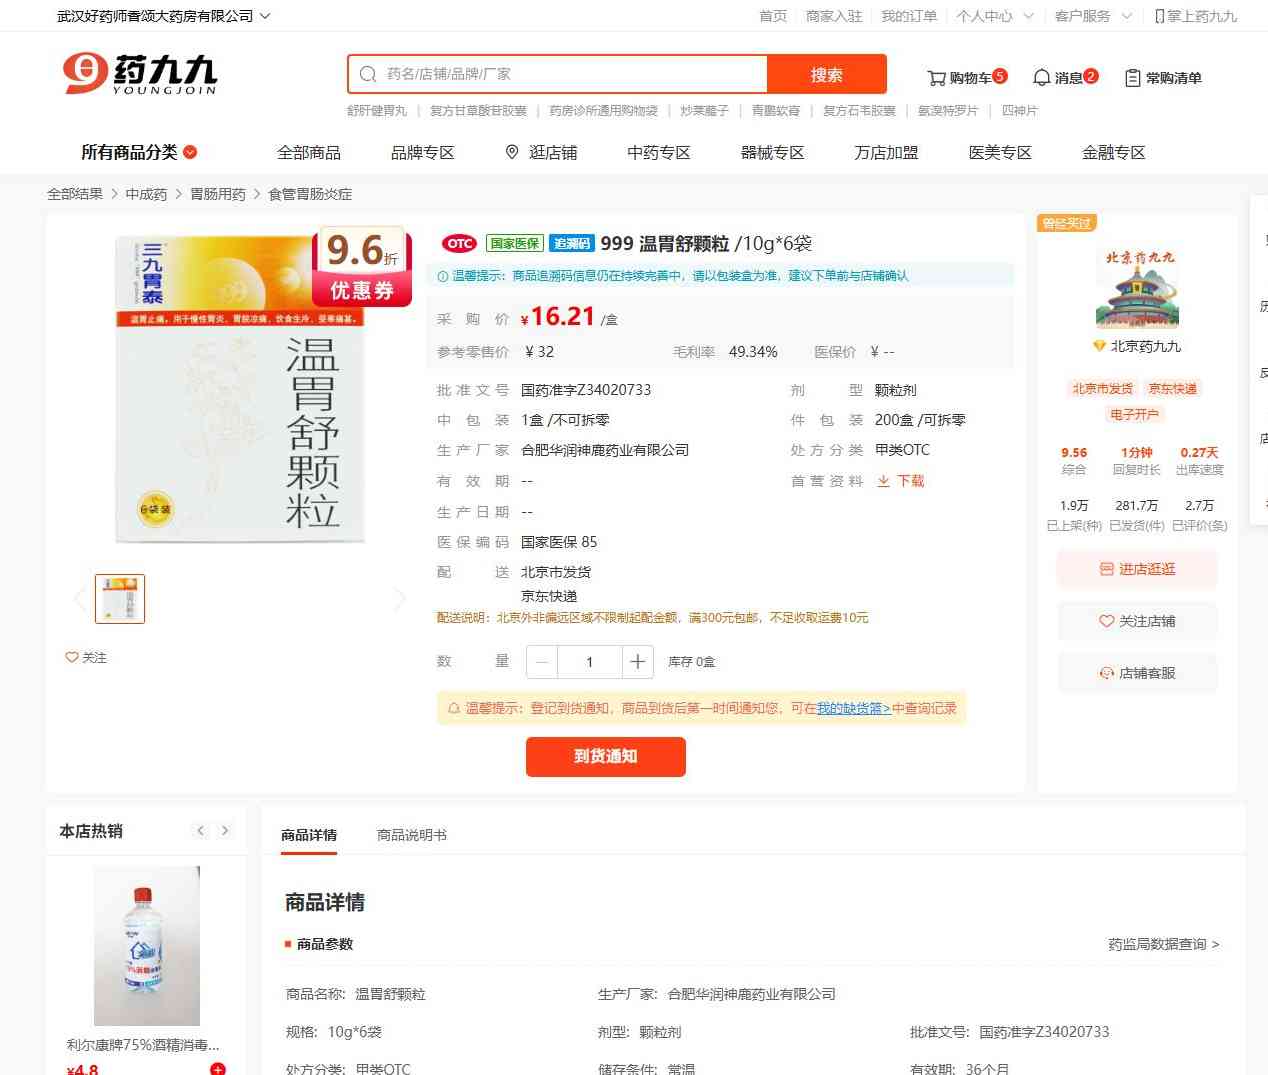Click the 药九九 YOUNGJOIN logo
The height and width of the screenshot is (1075, 1268).
click(140, 75)
